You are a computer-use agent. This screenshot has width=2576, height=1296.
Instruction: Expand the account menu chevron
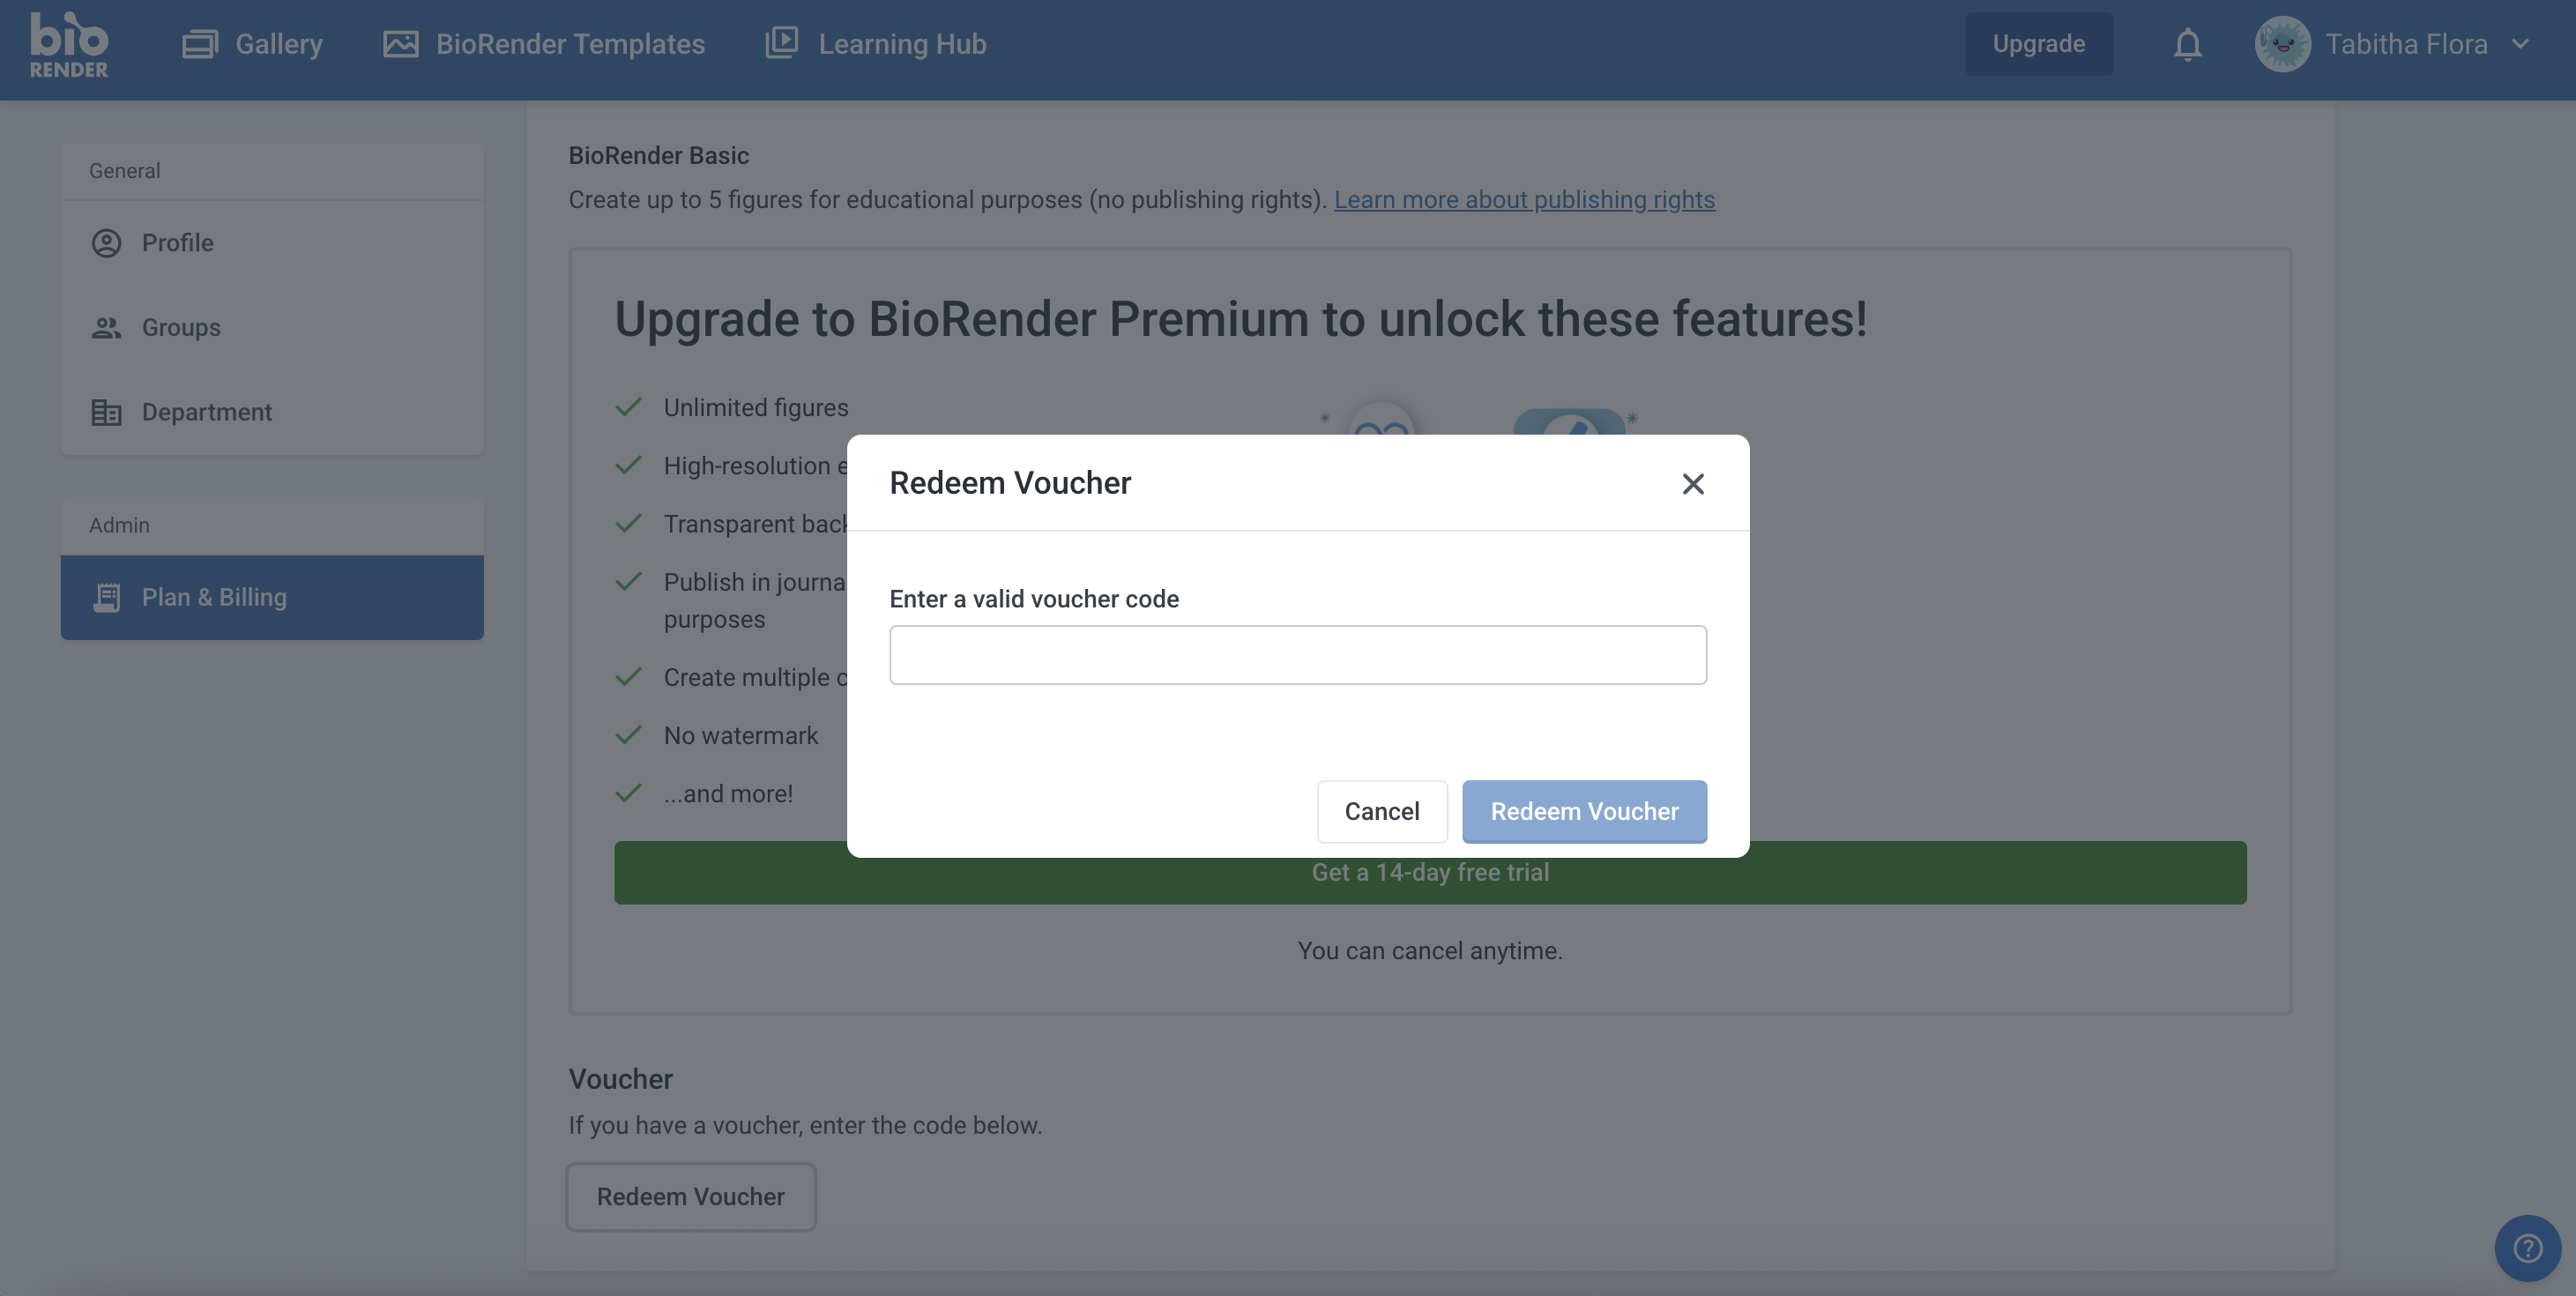pyautogui.click(x=2524, y=44)
